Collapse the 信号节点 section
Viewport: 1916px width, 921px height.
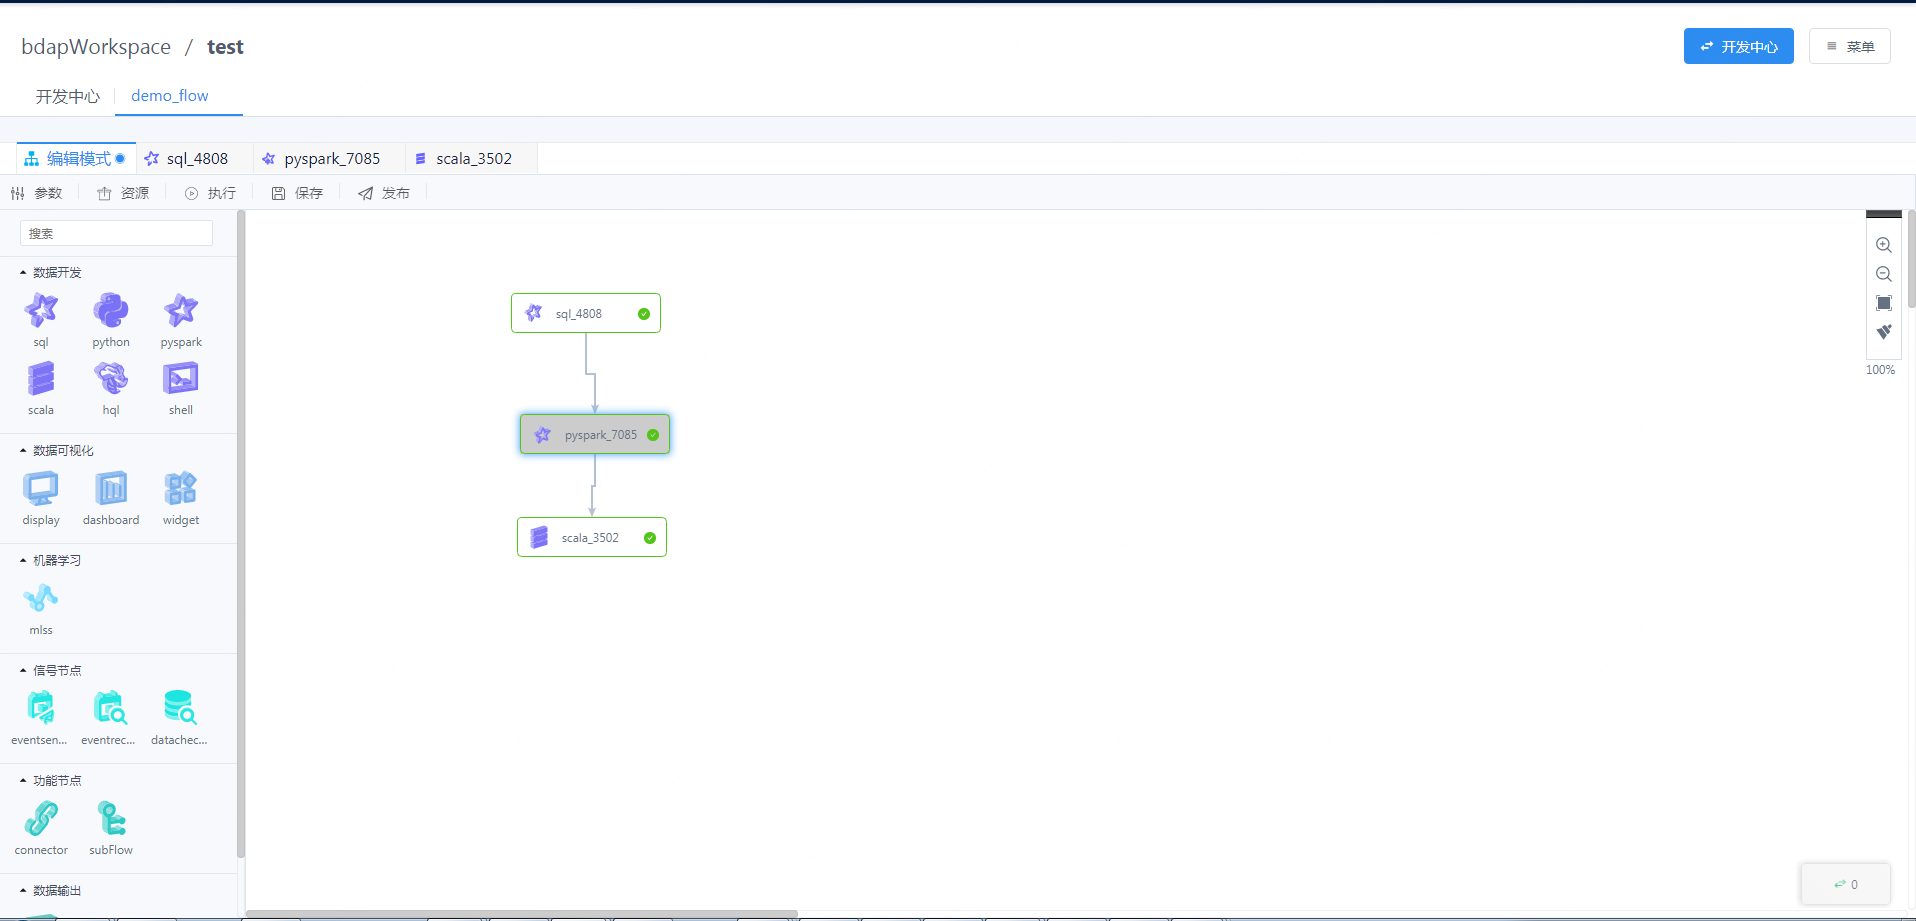coord(24,671)
